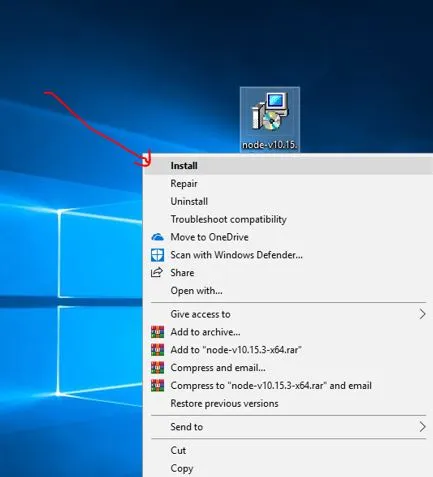Choose Cut from the context menu
433x477 pixels.
point(288,450)
